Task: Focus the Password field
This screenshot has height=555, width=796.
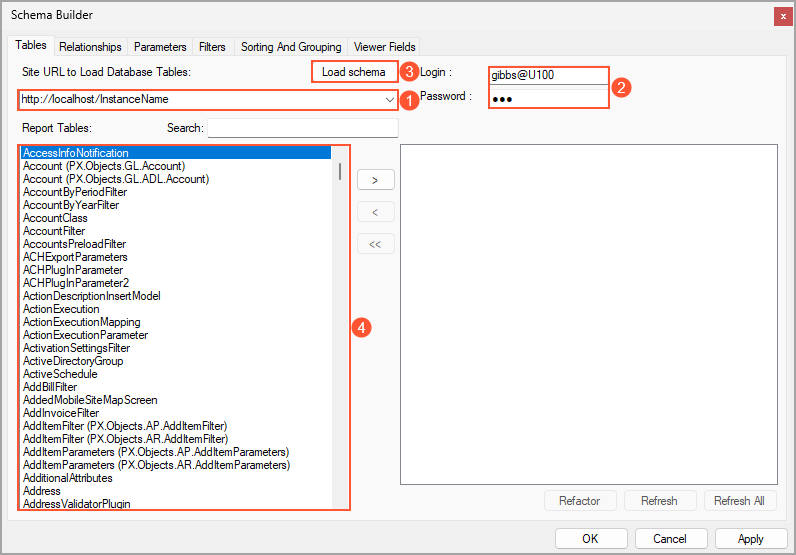Action: [x=548, y=98]
